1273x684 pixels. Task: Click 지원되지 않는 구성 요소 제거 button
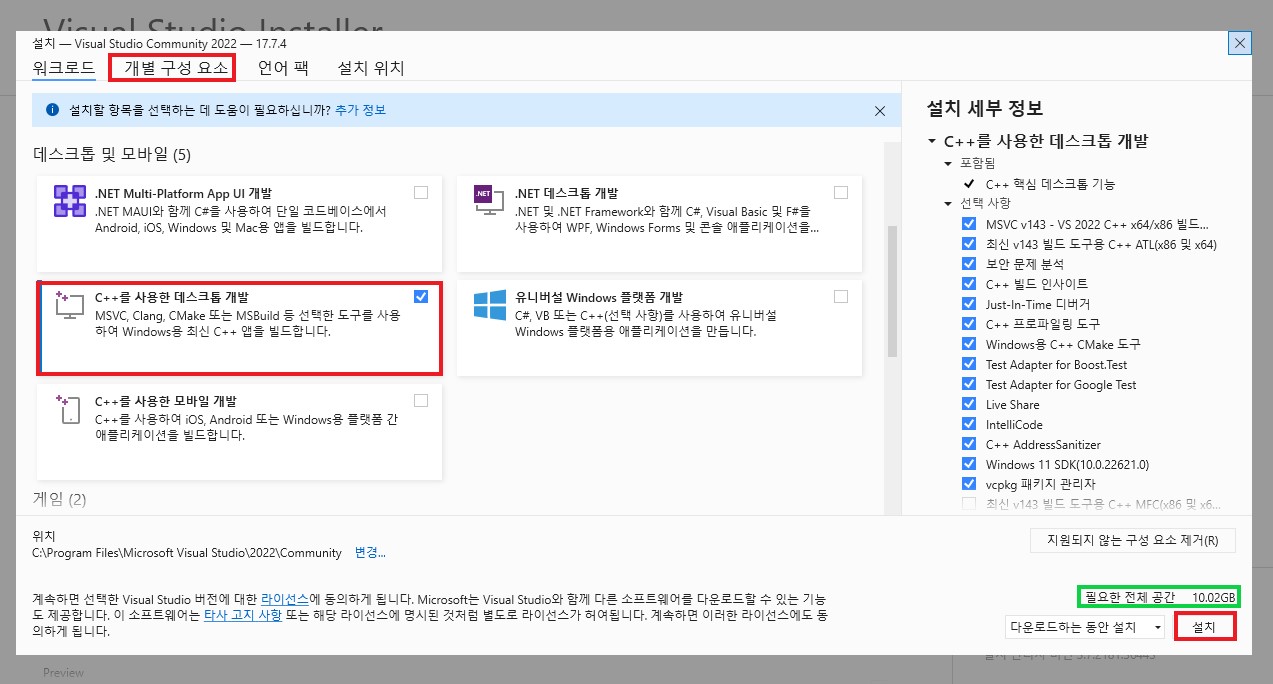1132,540
